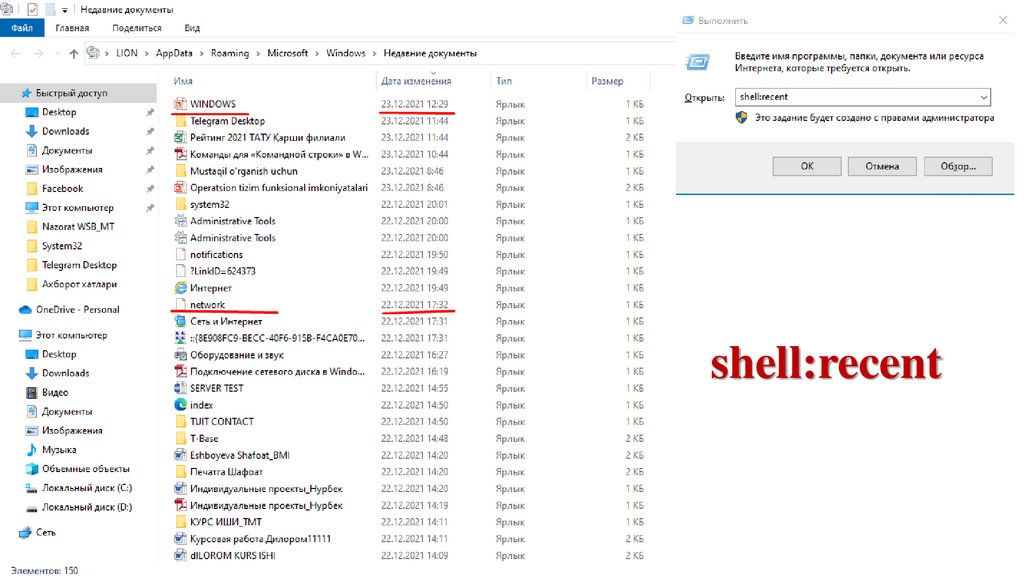Image resolution: width=1024 pixels, height=576 pixels.
Task: Click the Back navigation arrow
Action: 16,54
